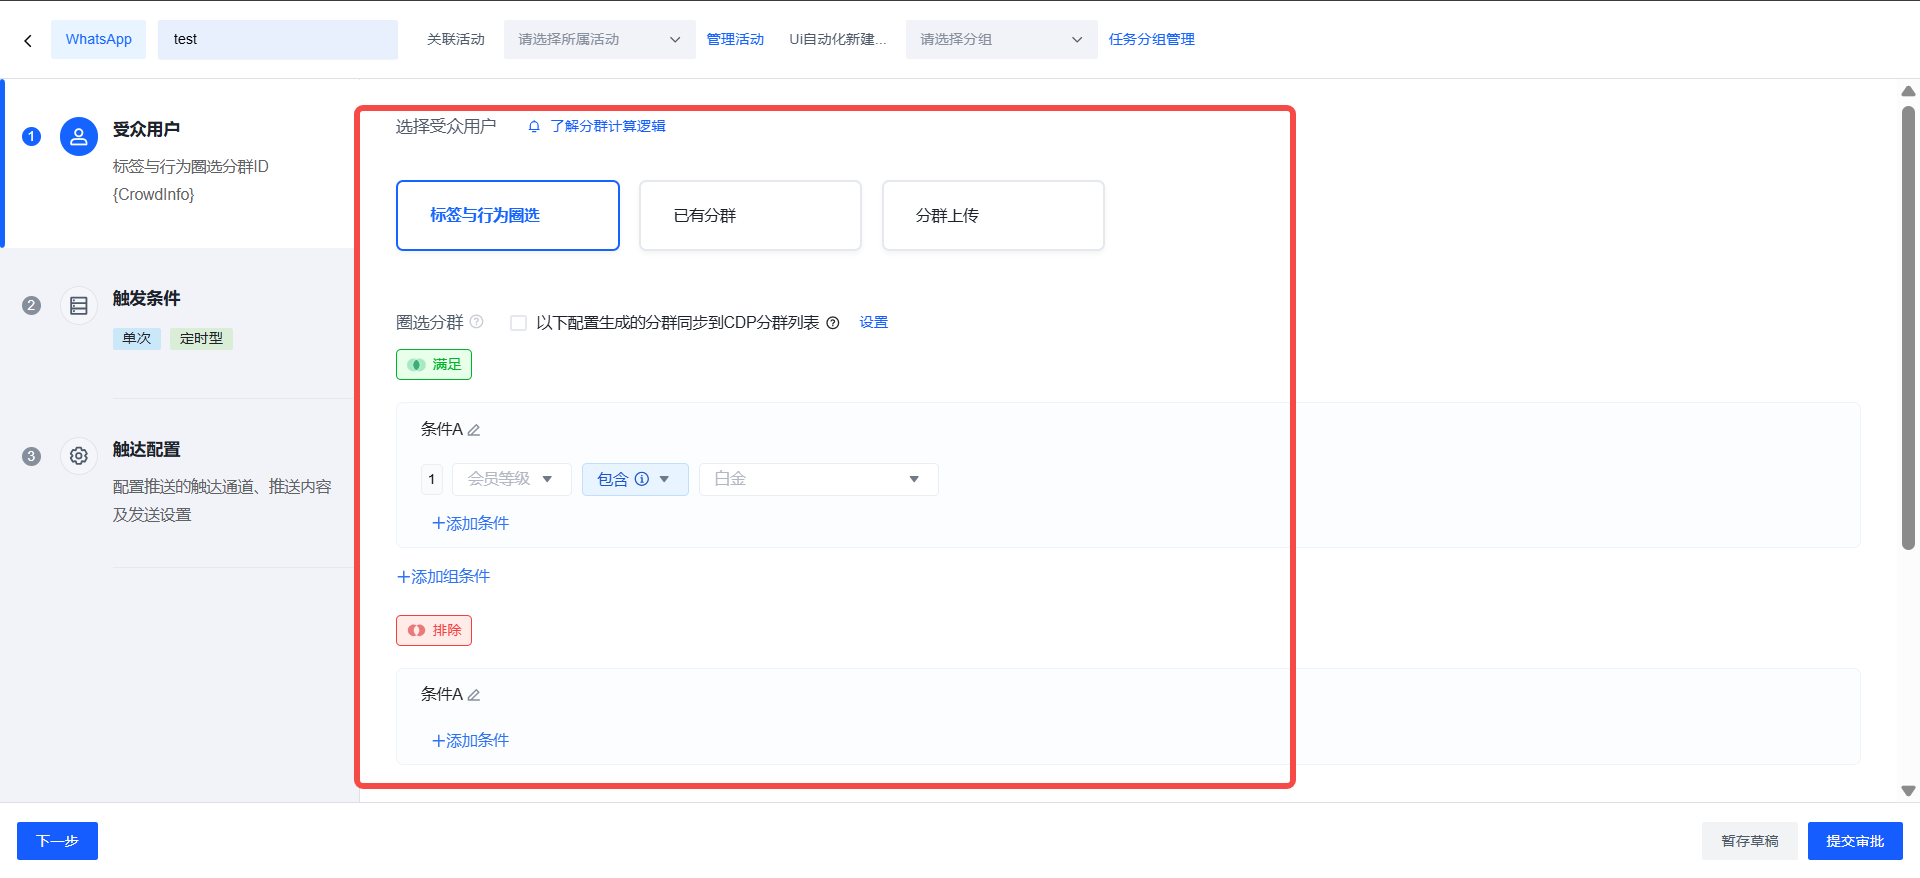Screen dimensions: 1920x878
Task: Open the 请选择分组 dropdown
Action: pos(1001,40)
